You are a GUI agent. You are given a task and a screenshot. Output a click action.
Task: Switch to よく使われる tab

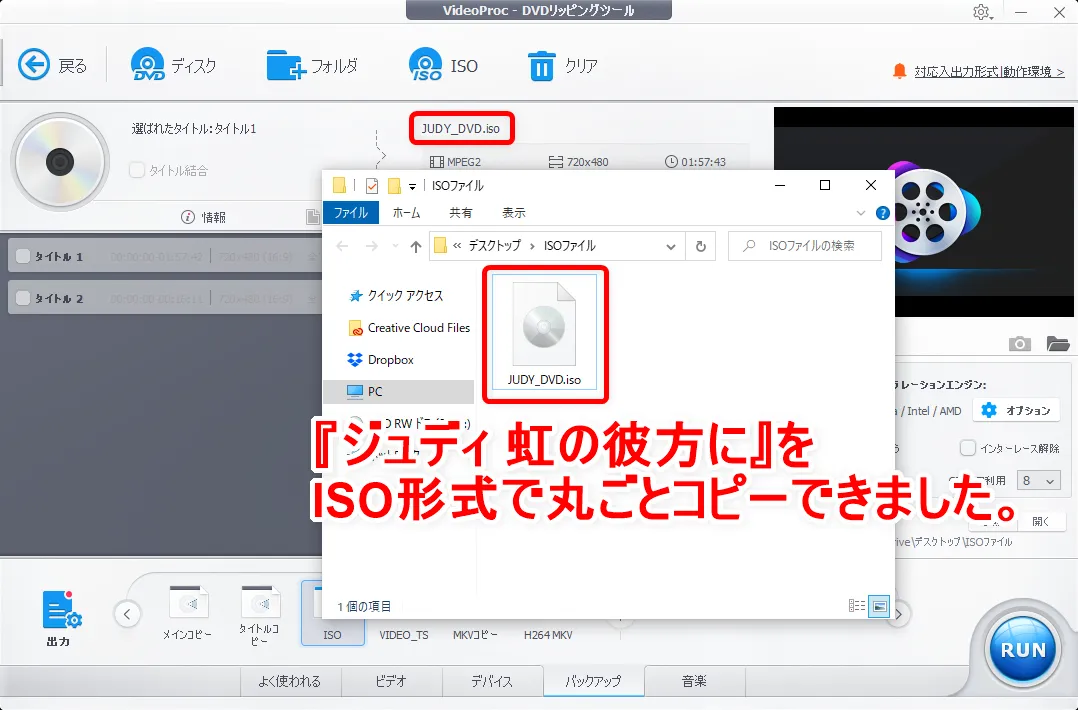pos(289,681)
